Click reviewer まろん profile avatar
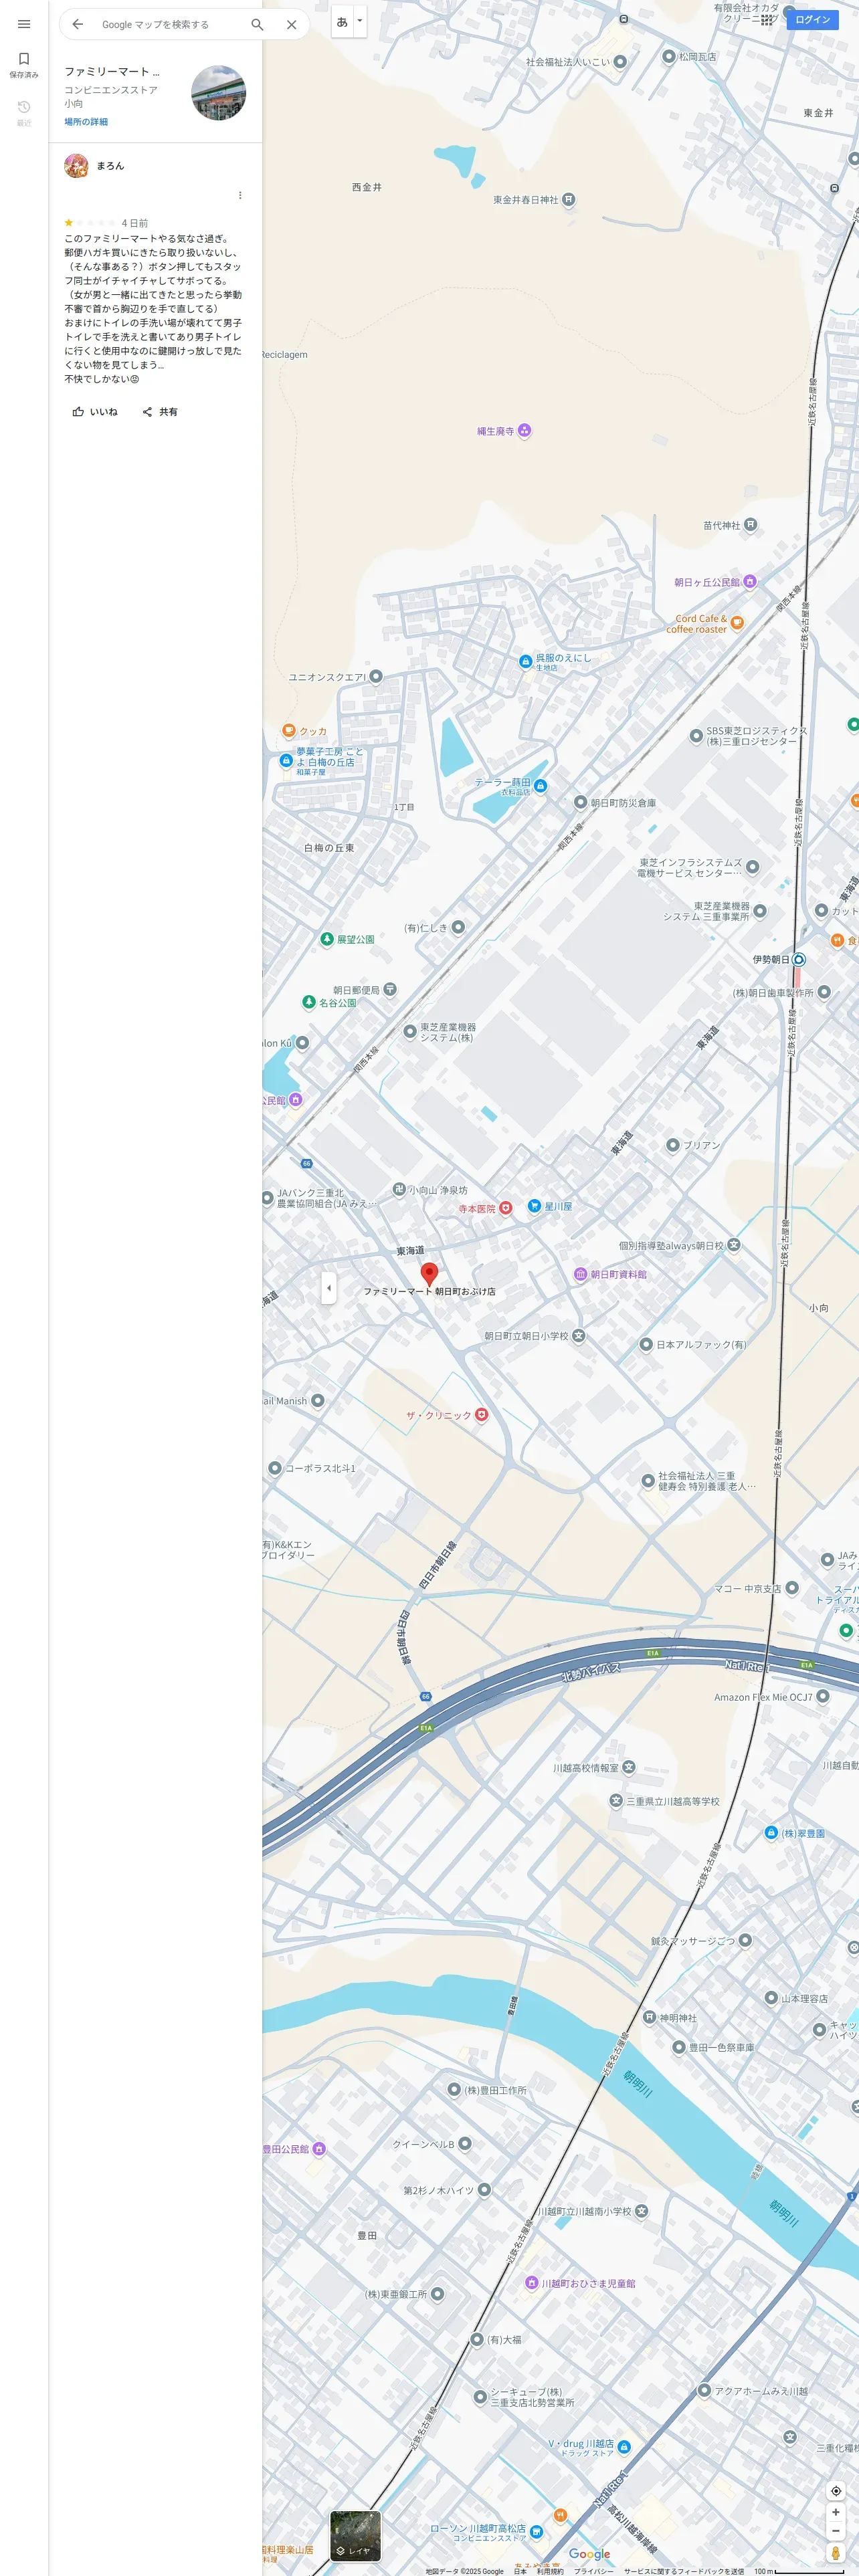Screen dimensions: 859x2576 [x=76, y=166]
